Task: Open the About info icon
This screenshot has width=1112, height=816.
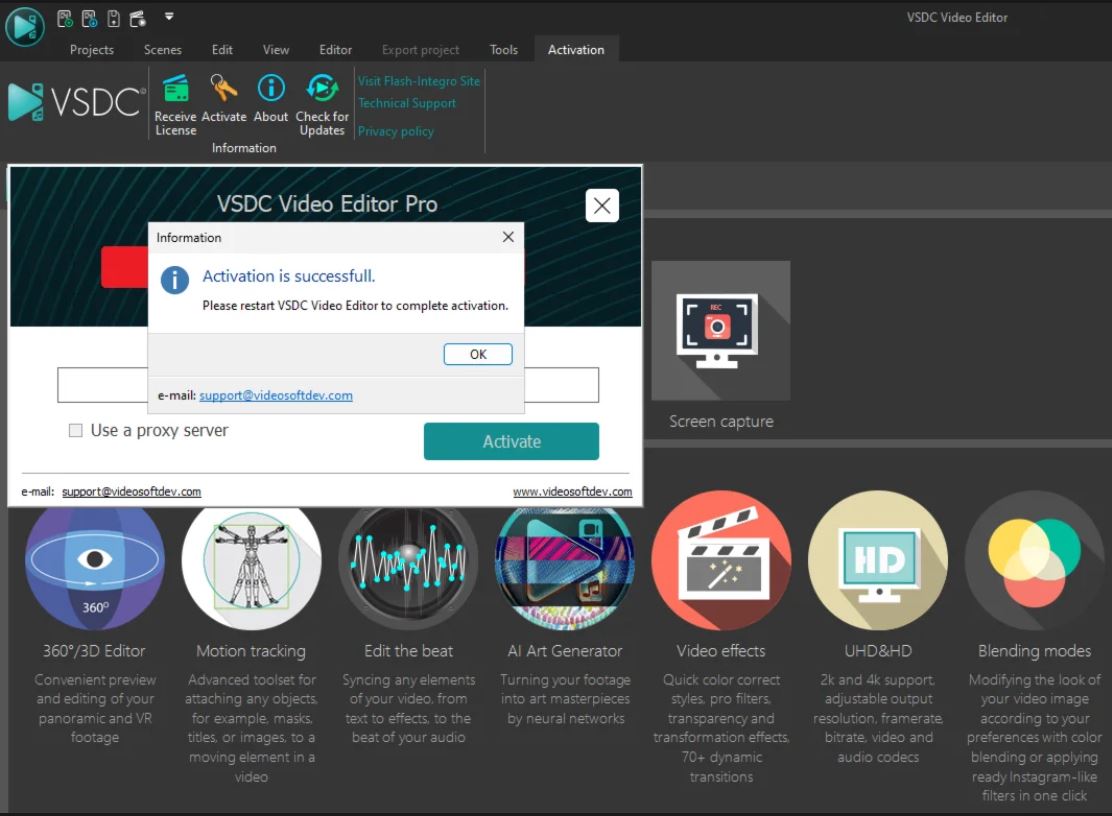Action: point(271,89)
